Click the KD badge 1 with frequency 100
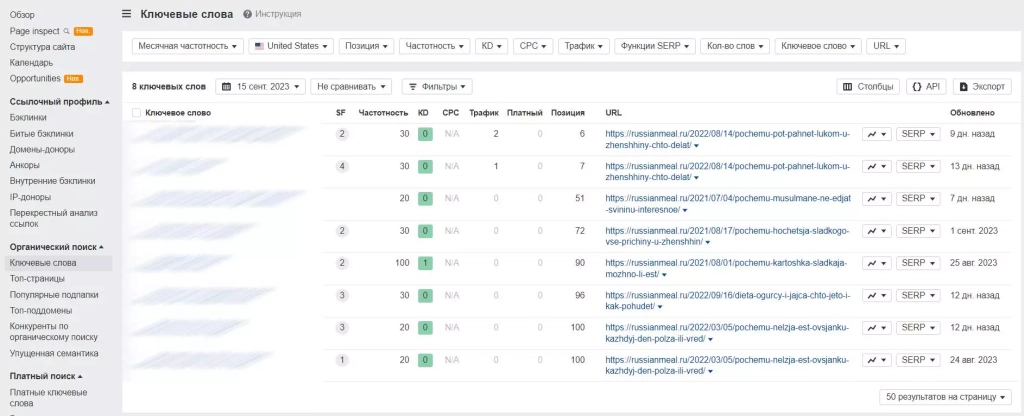This screenshot has width=1024, height=416. 424,263
